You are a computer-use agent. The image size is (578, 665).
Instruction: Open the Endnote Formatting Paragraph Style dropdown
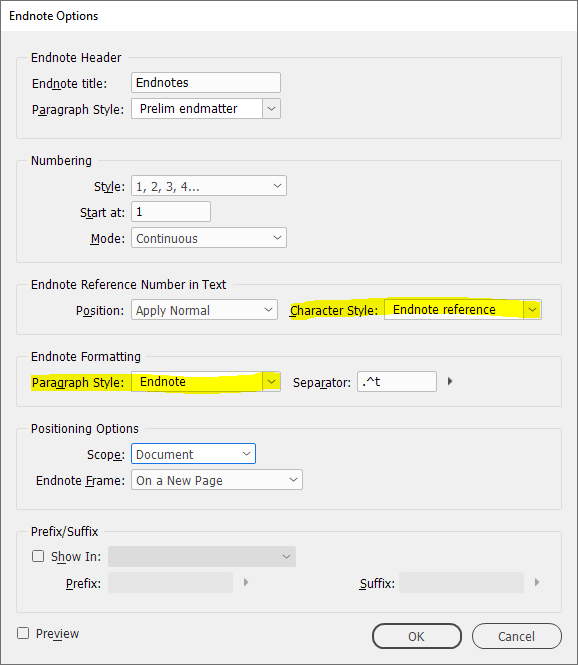click(x=206, y=382)
